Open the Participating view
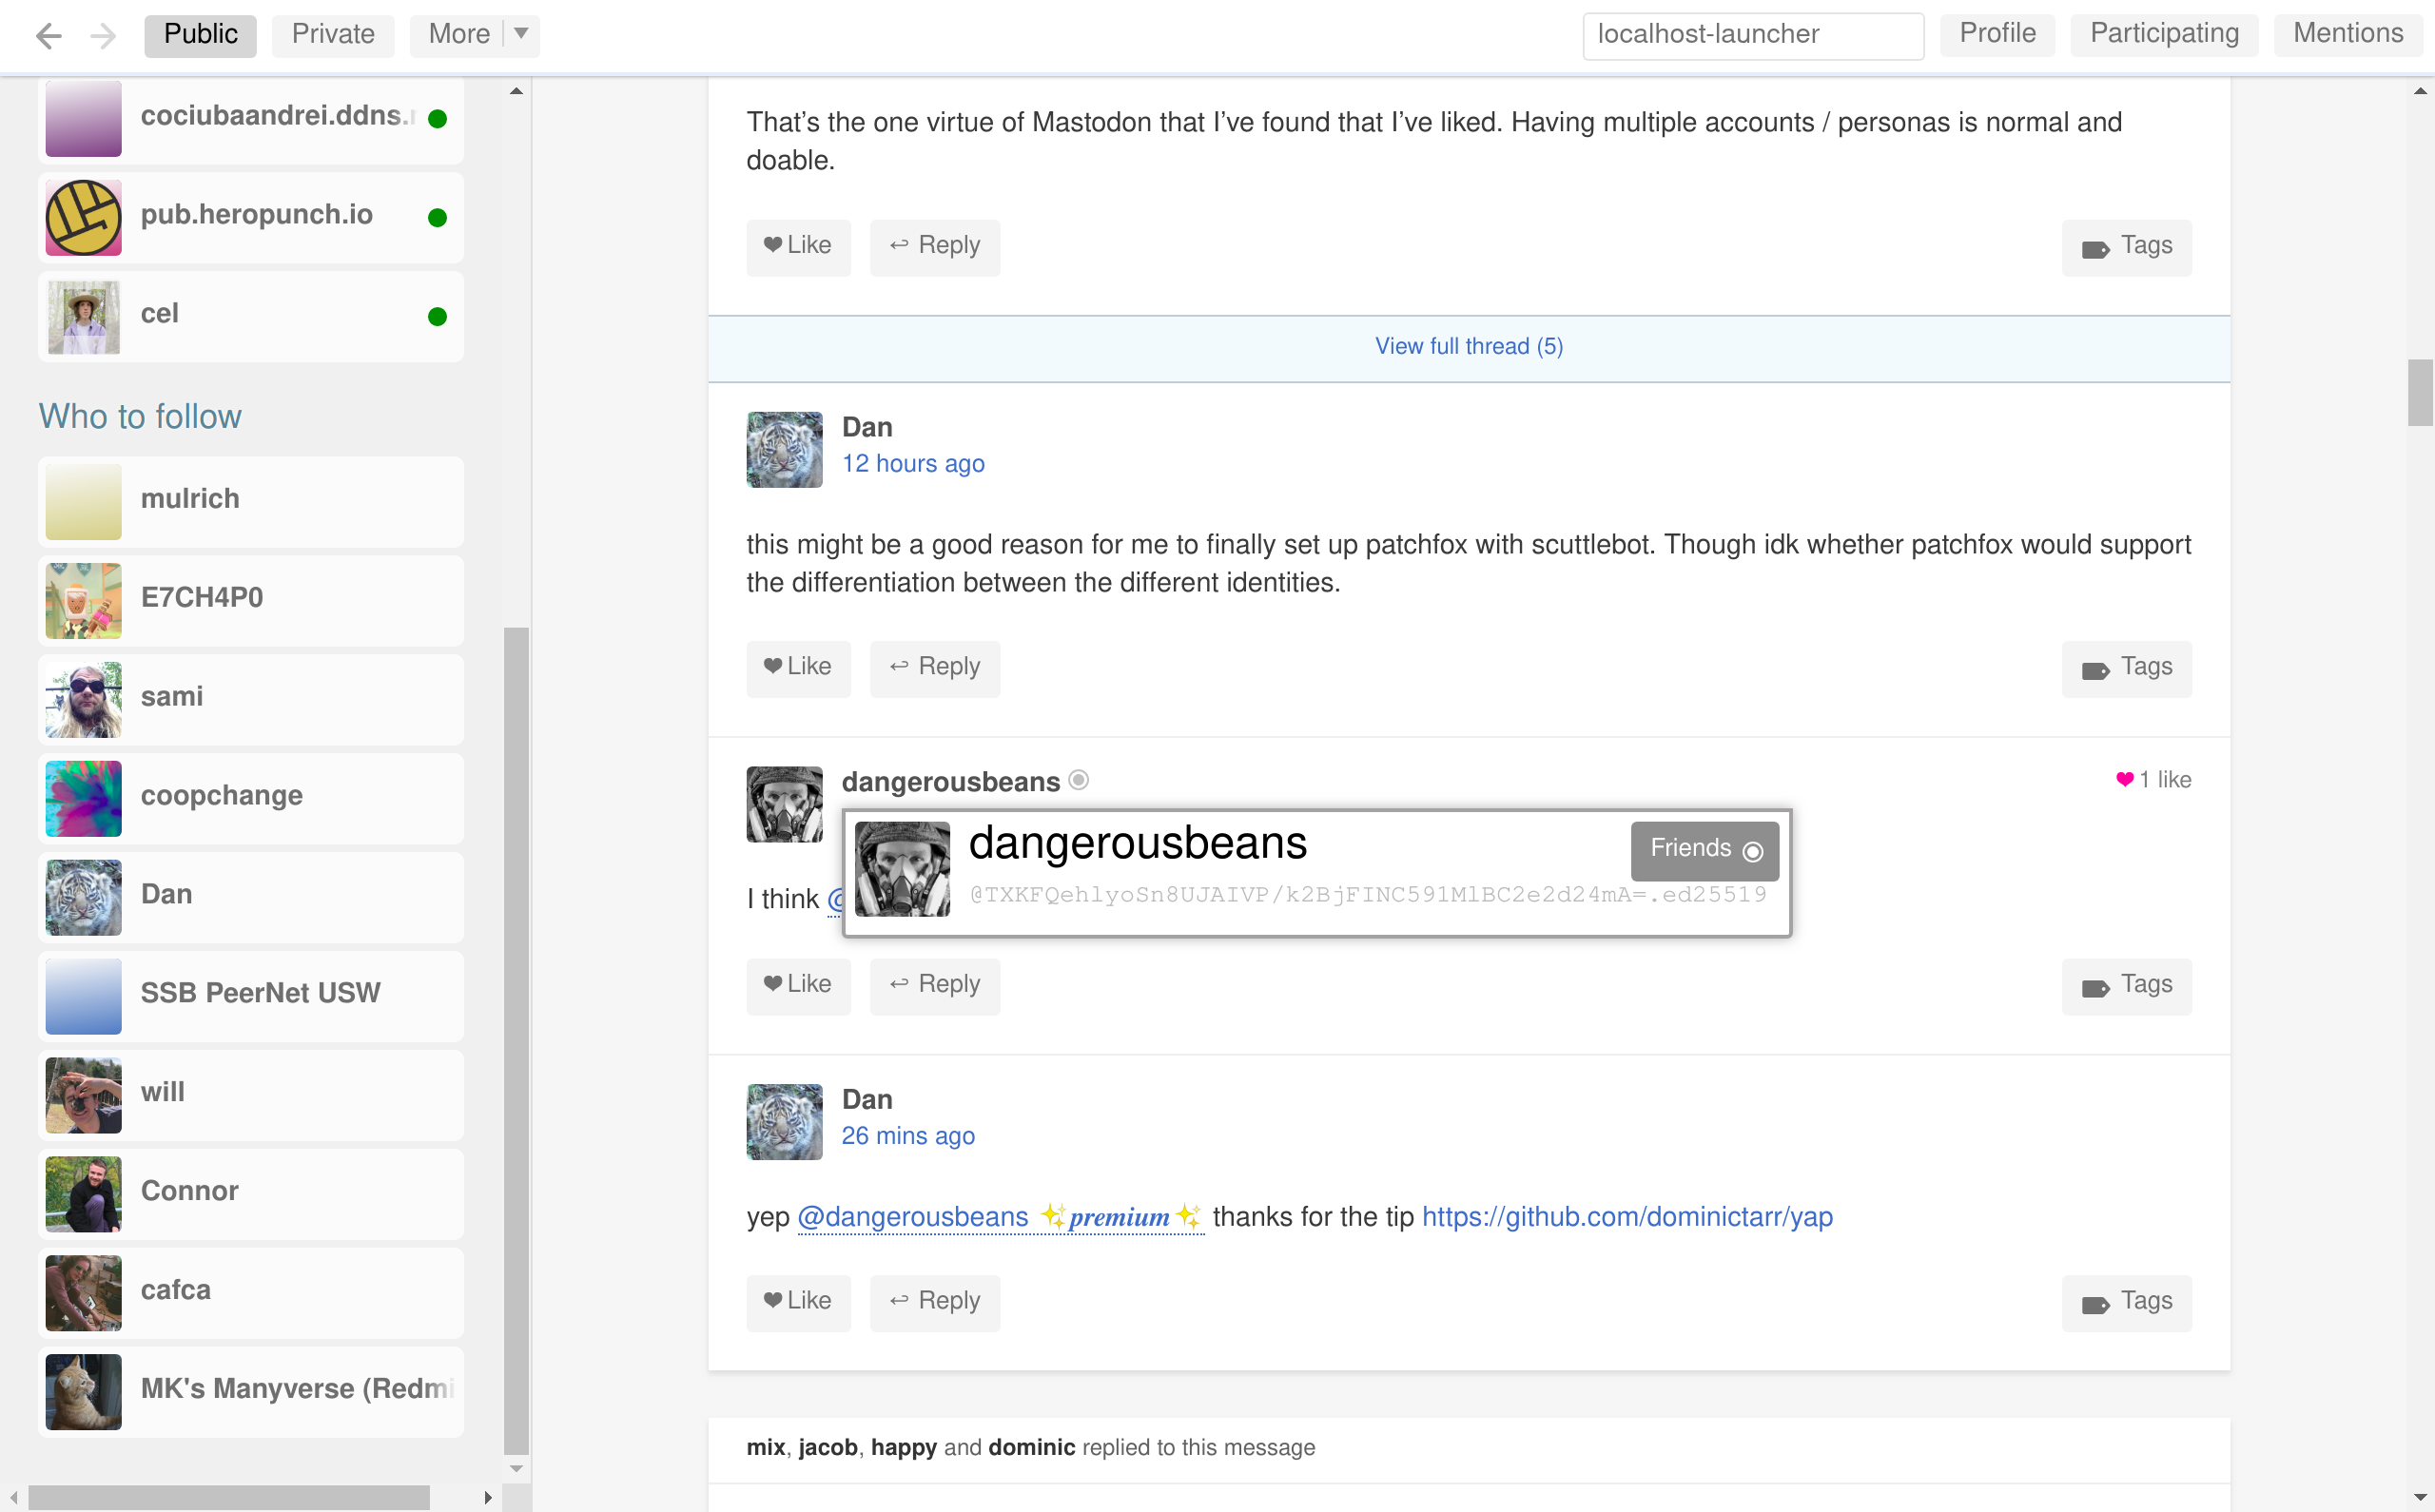 click(x=2164, y=34)
